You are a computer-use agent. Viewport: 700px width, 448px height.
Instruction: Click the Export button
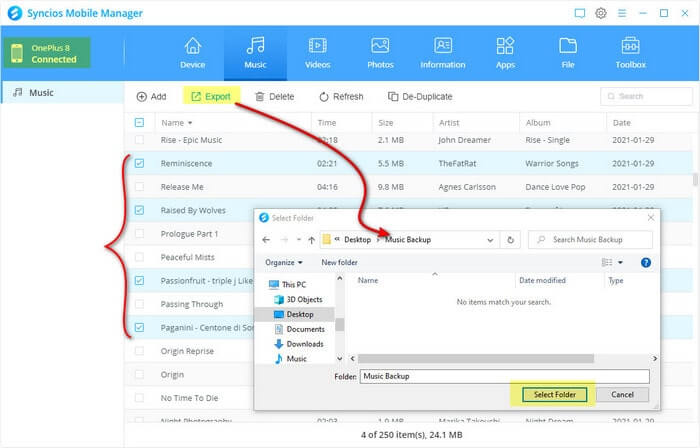coord(211,96)
